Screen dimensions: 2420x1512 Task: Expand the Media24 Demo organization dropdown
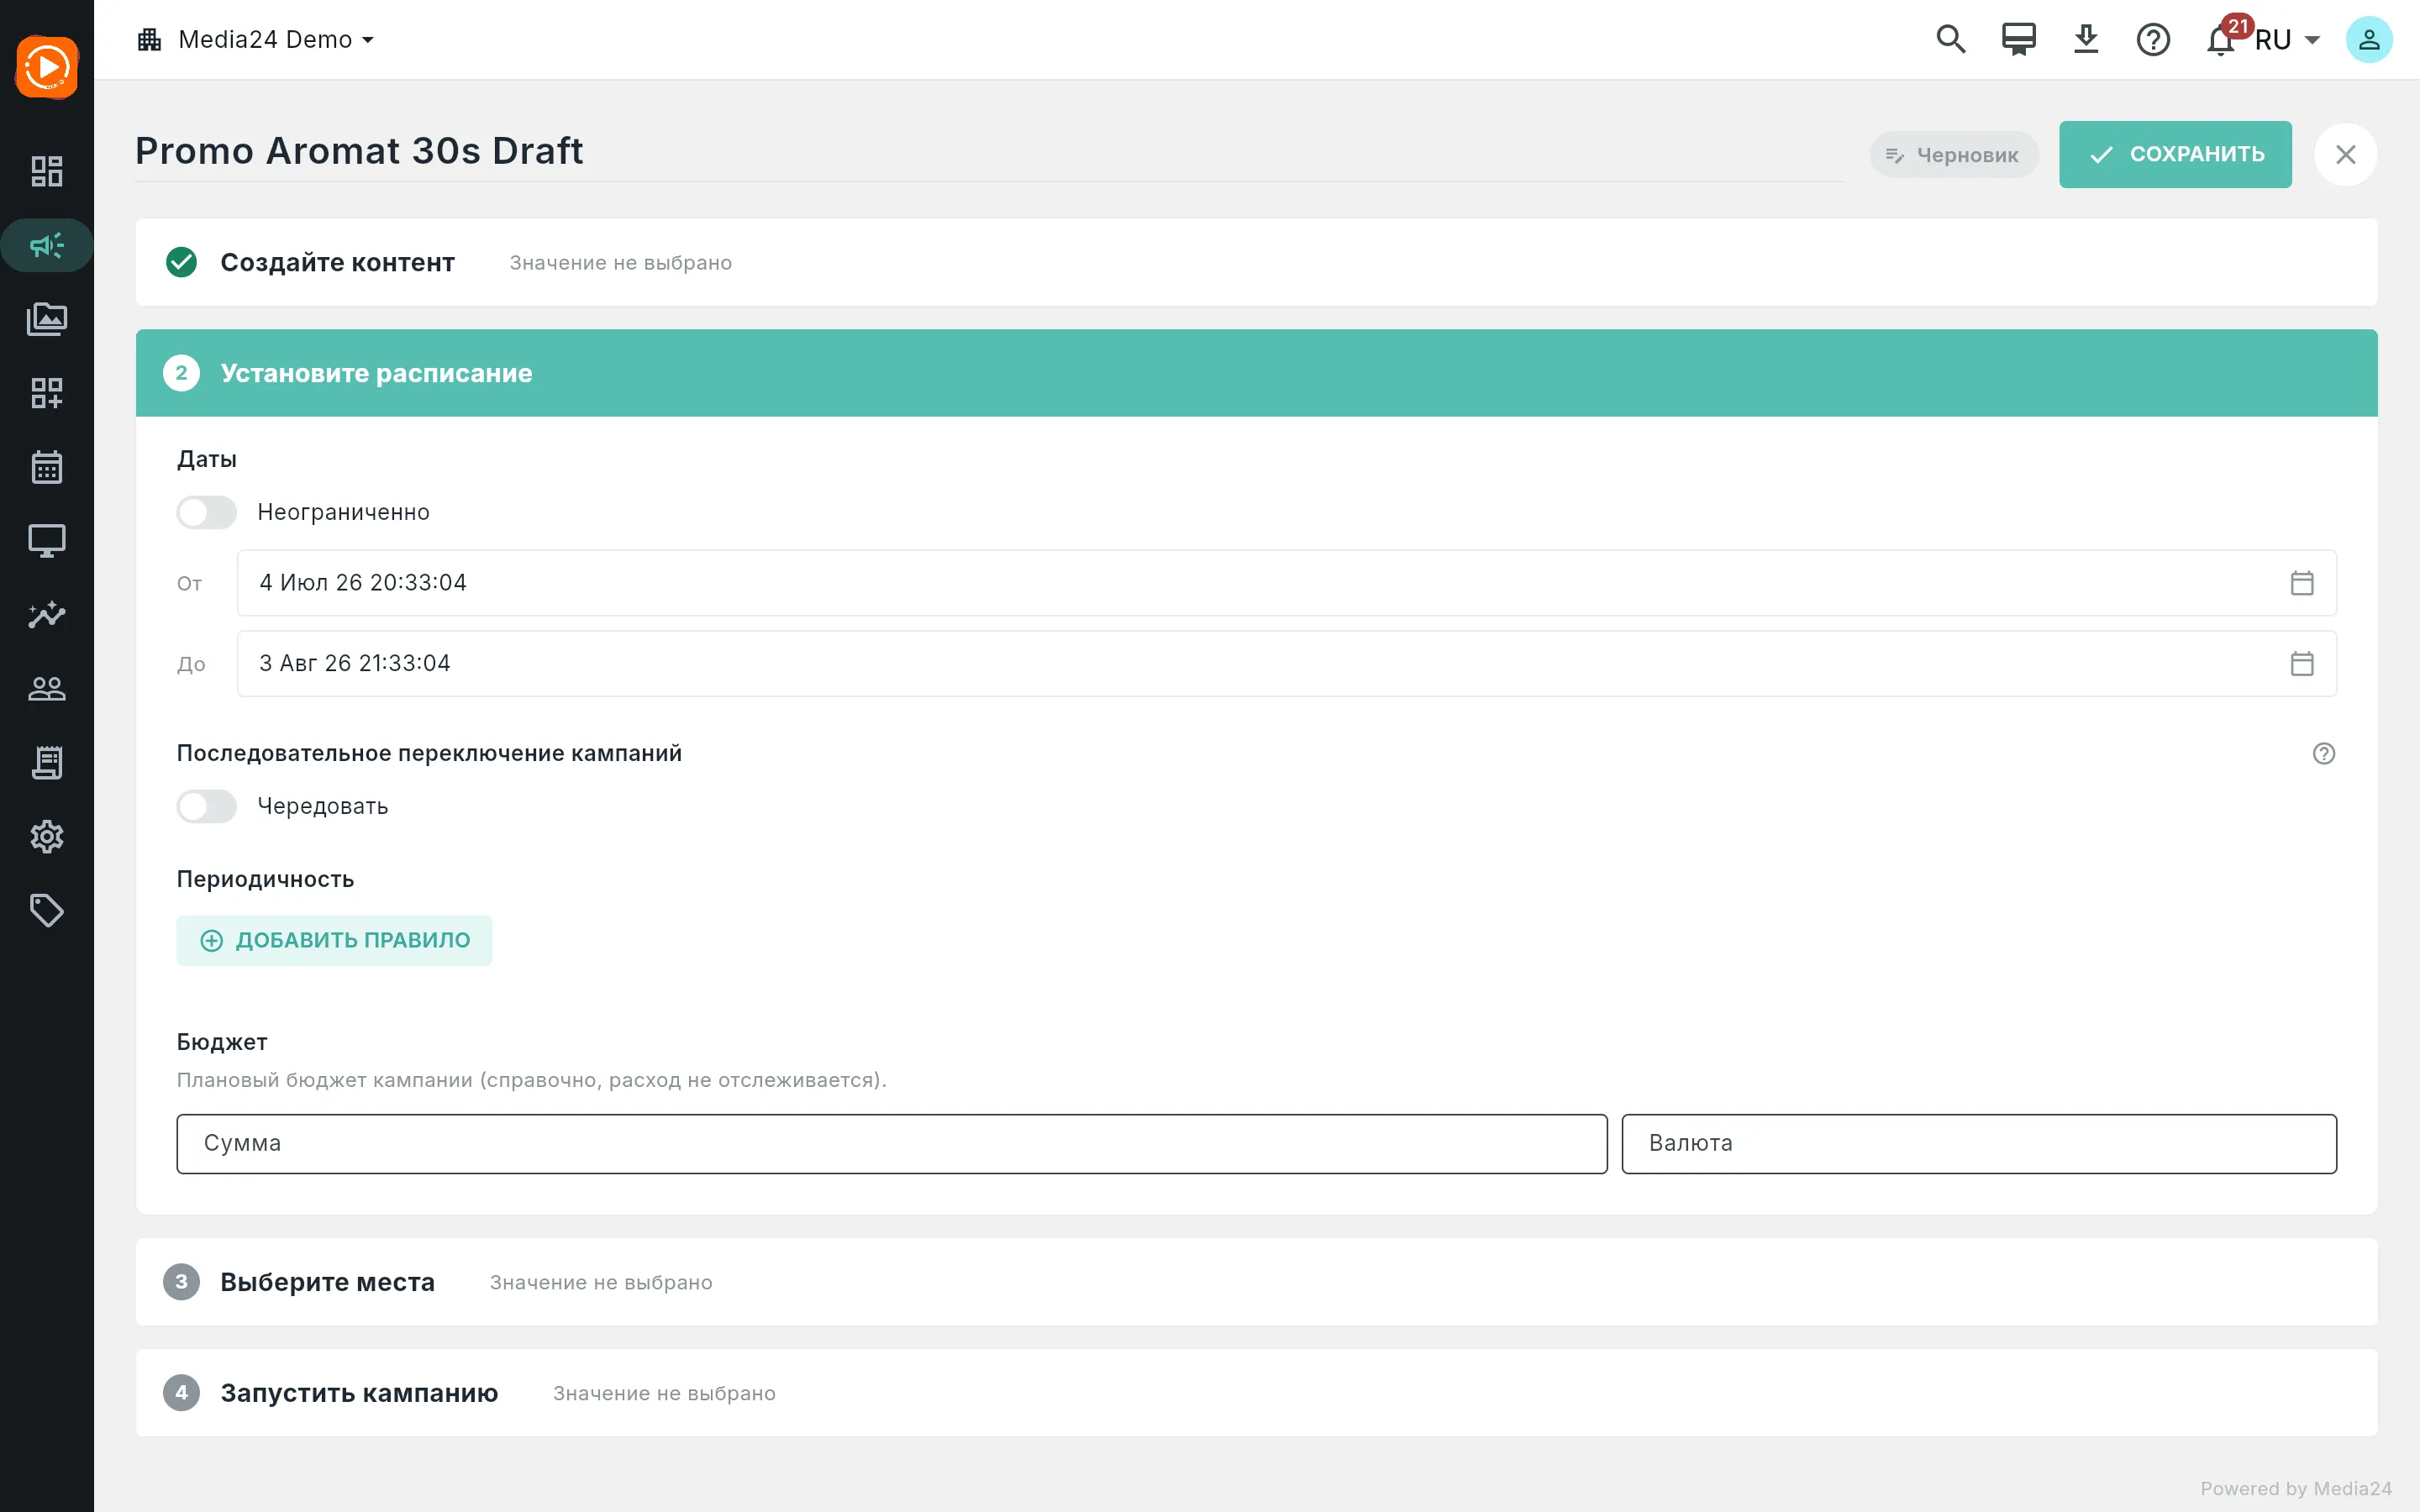tap(256, 39)
